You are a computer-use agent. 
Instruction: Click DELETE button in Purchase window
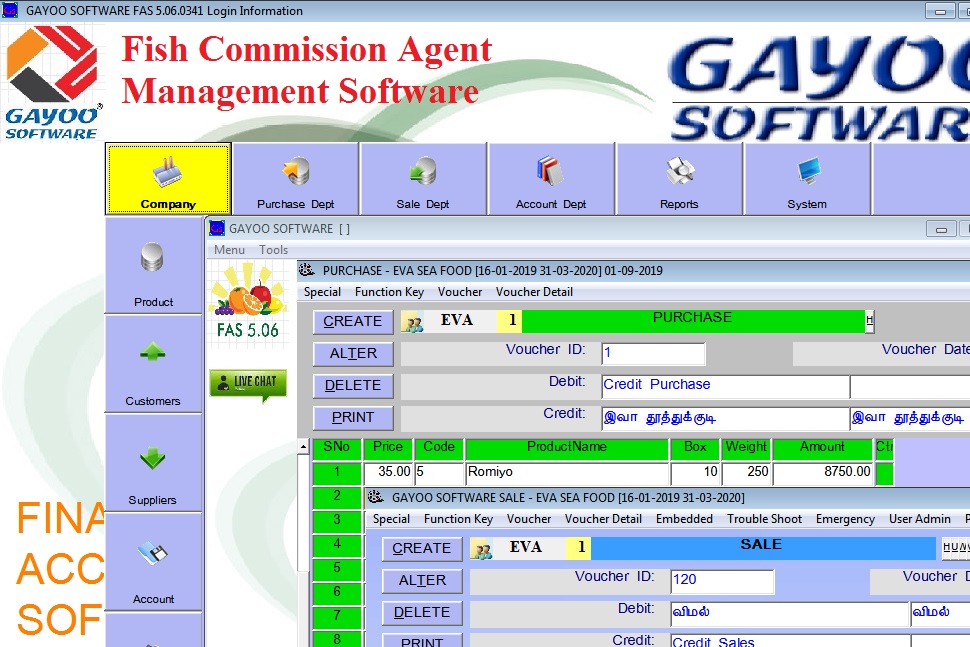(353, 386)
